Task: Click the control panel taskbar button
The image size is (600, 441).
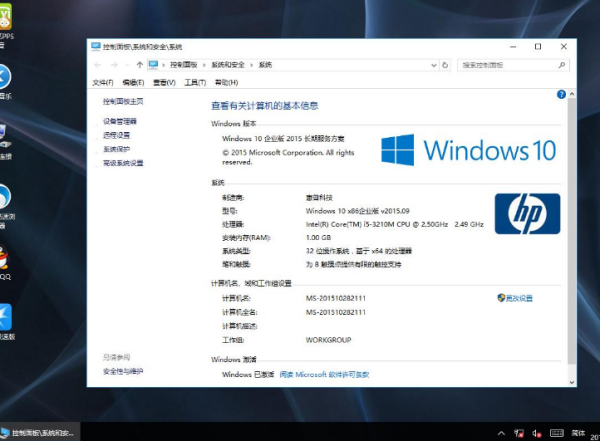Action: (x=40, y=433)
